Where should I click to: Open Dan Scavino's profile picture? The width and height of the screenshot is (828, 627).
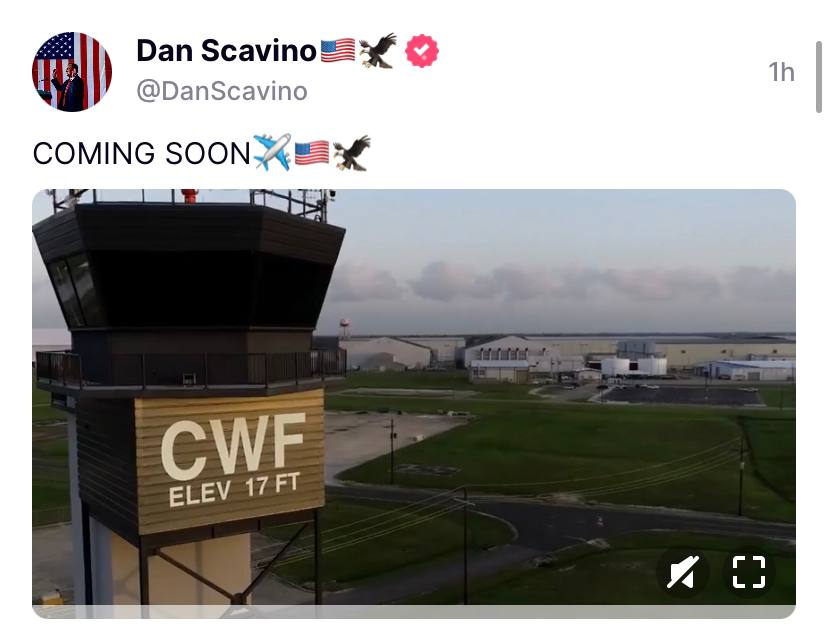pyautogui.click(x=72, y=71)
